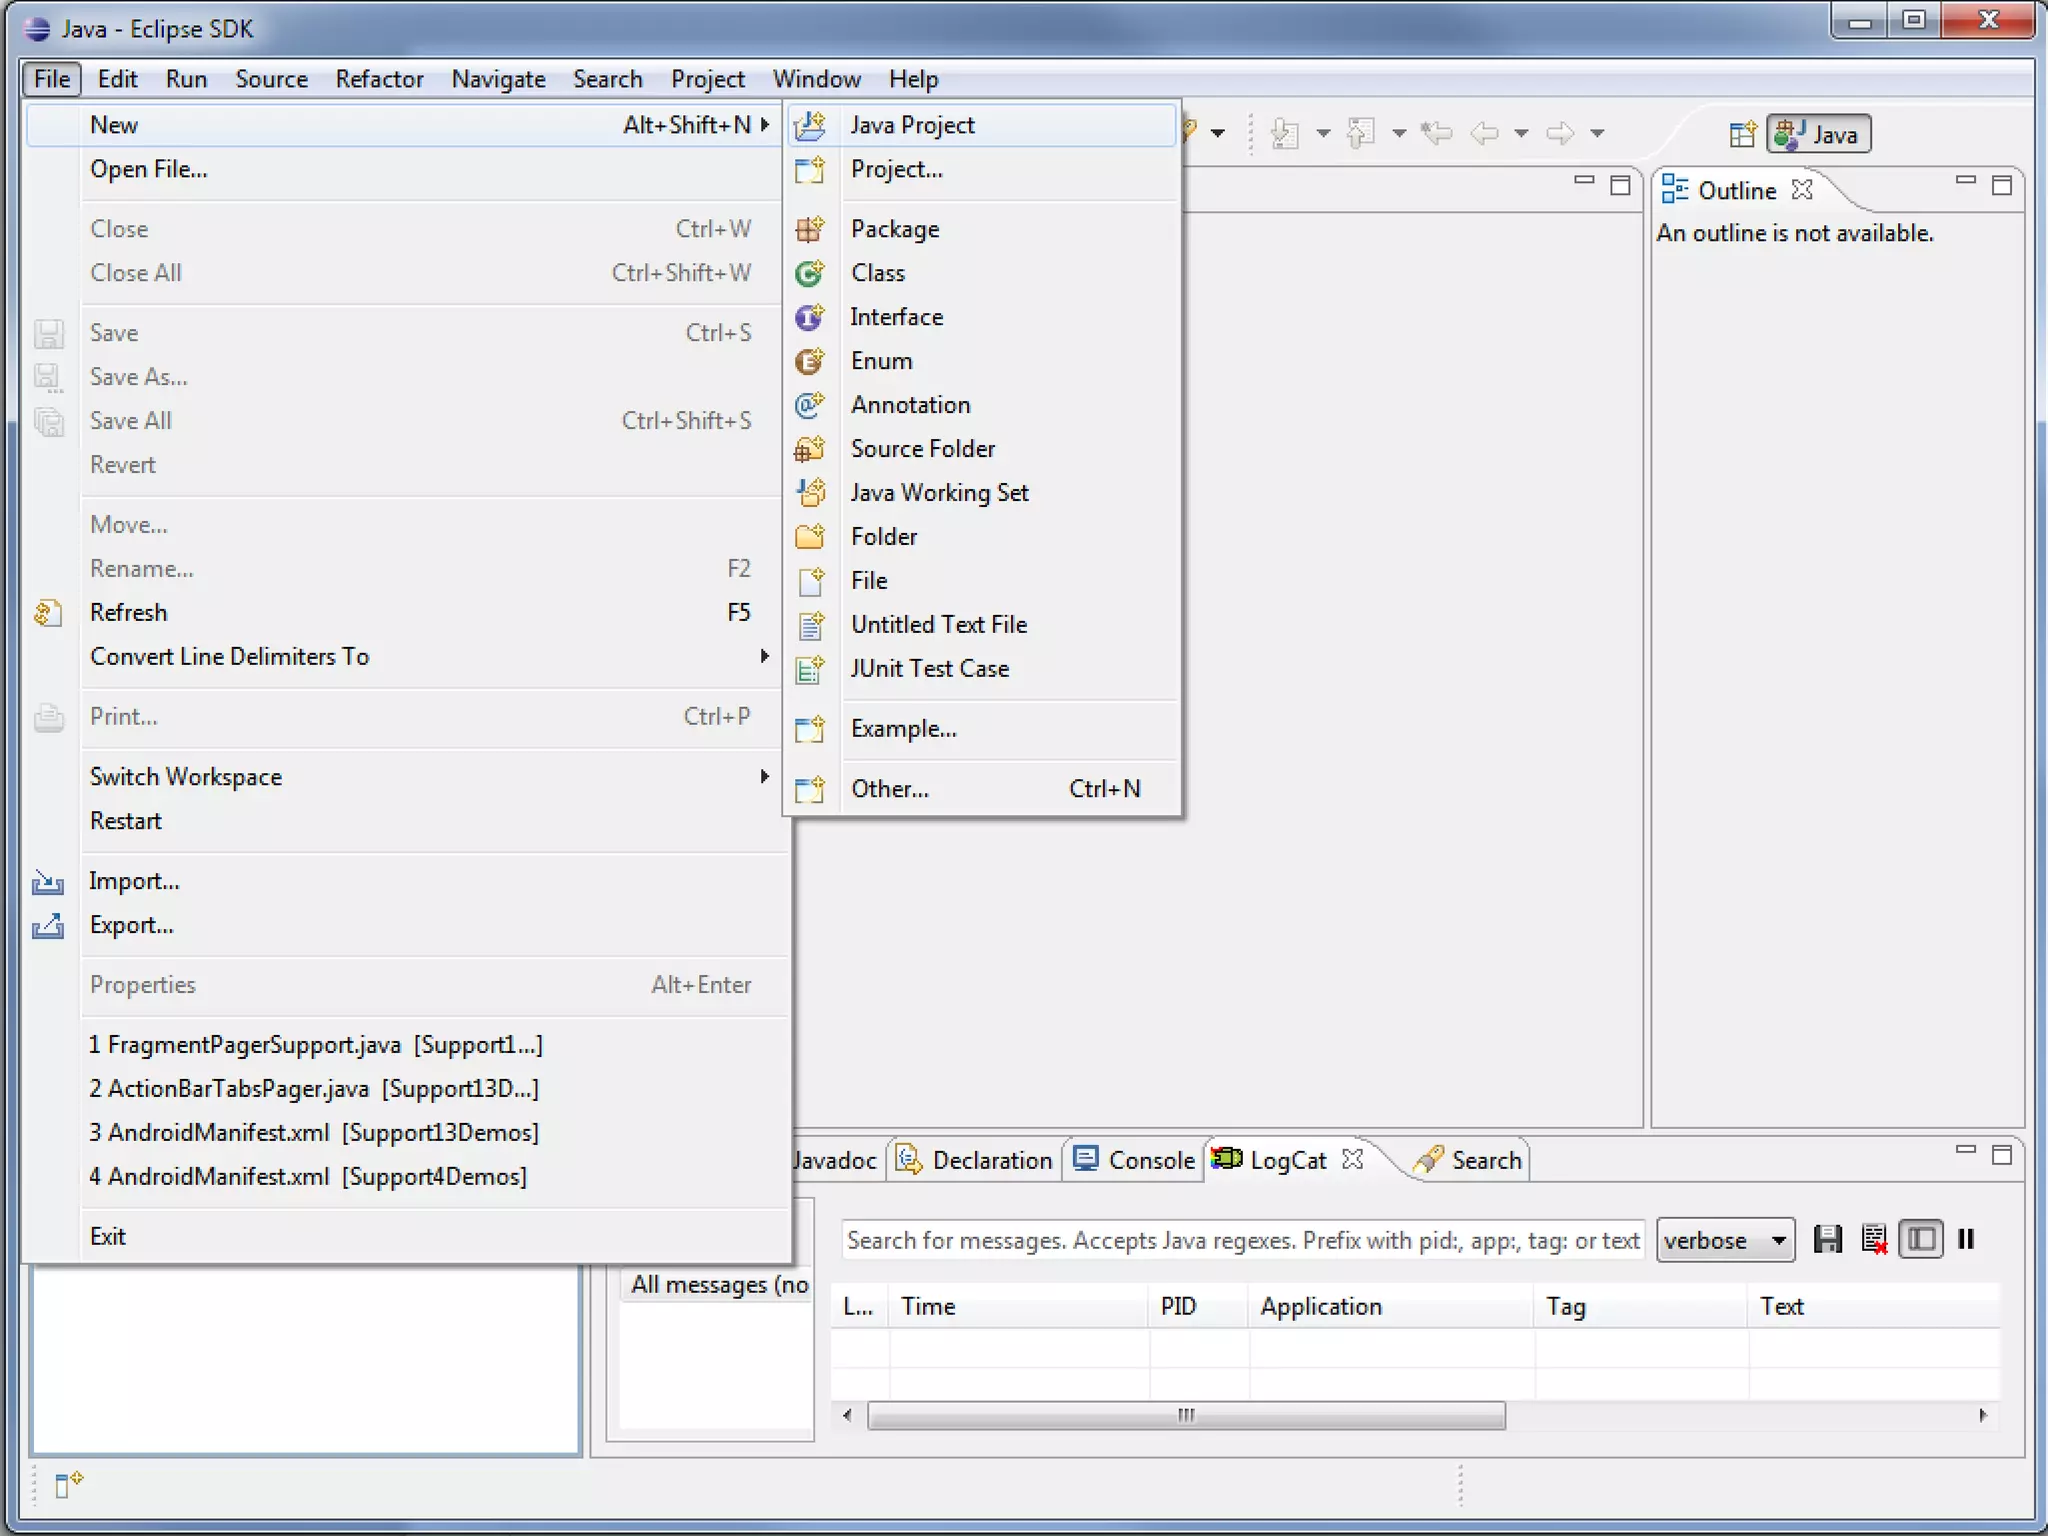This screenshot has width=2048, height=1536.
Task: Pause LogCat message scrolling
Action: pyautogui.click(x=1966, y=1240)
